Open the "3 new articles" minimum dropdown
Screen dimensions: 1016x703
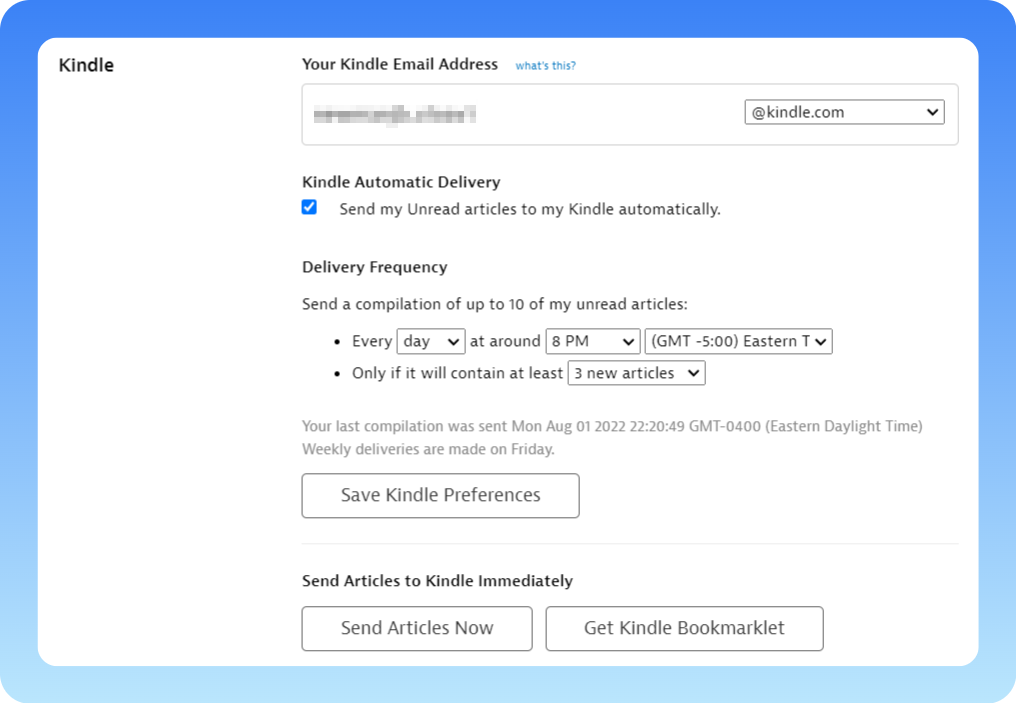point(636,374)
